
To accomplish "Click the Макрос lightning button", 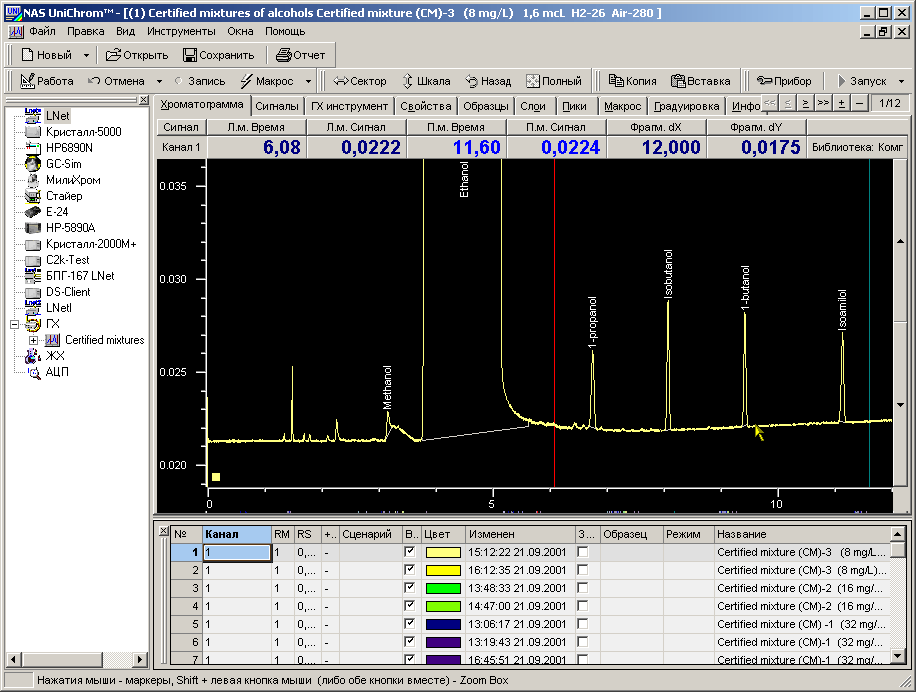I will click(x=267, y=81).
